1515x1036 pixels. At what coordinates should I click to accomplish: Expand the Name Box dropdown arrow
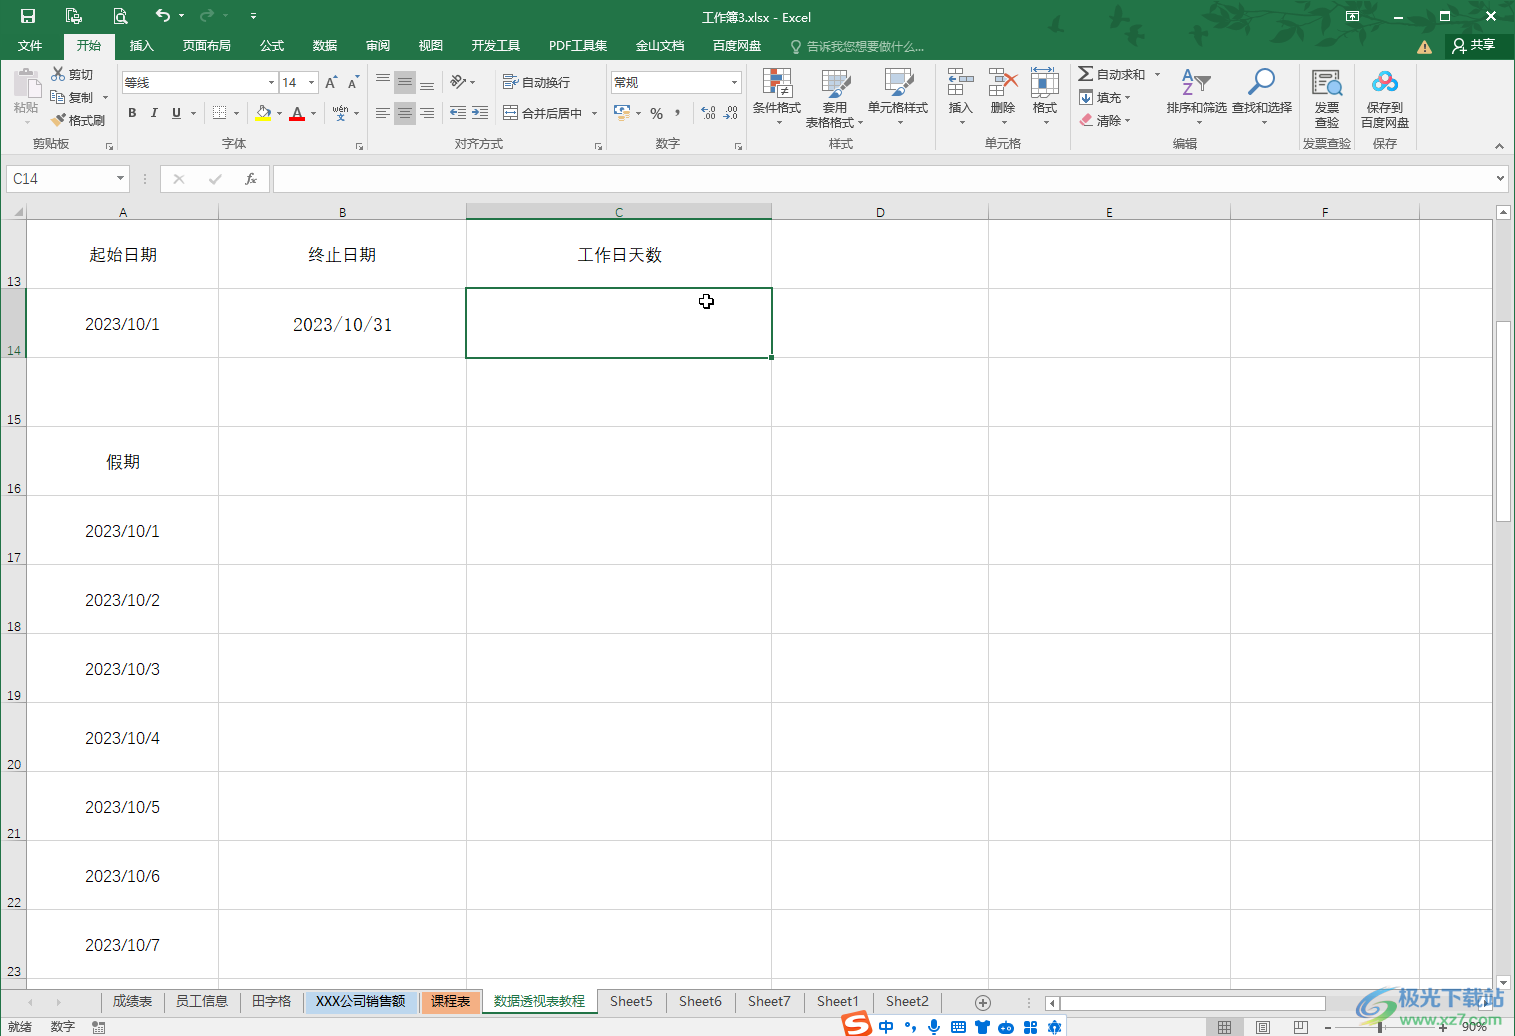[120, 179]
